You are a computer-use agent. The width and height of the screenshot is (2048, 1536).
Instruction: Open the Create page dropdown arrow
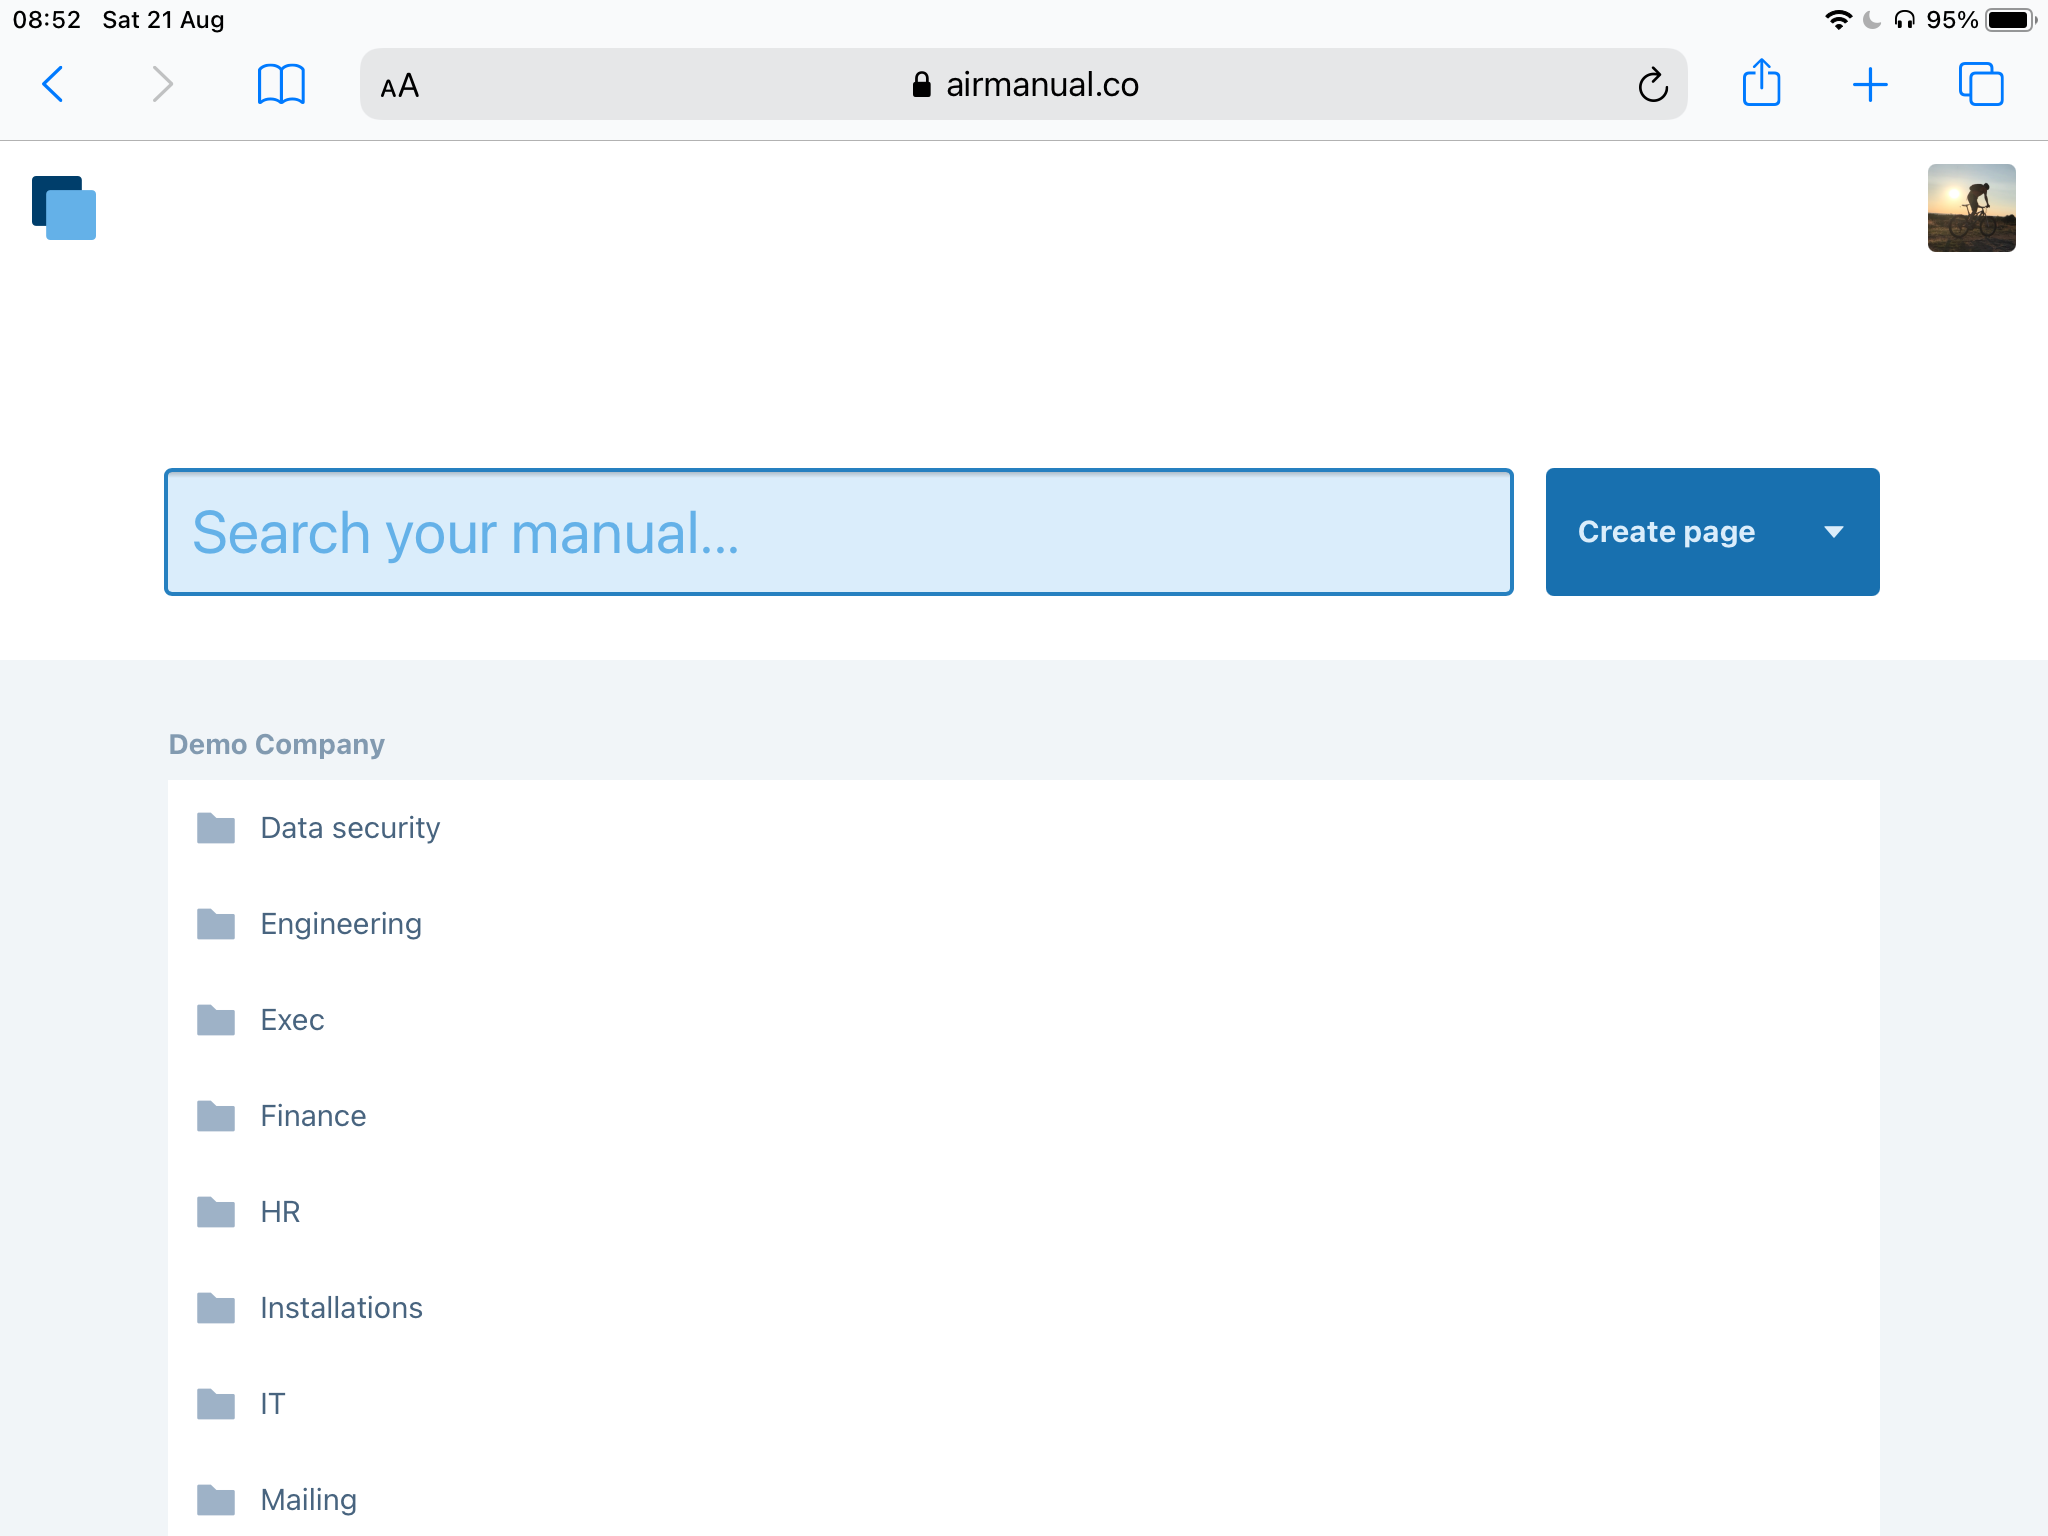click(1834, 532)
